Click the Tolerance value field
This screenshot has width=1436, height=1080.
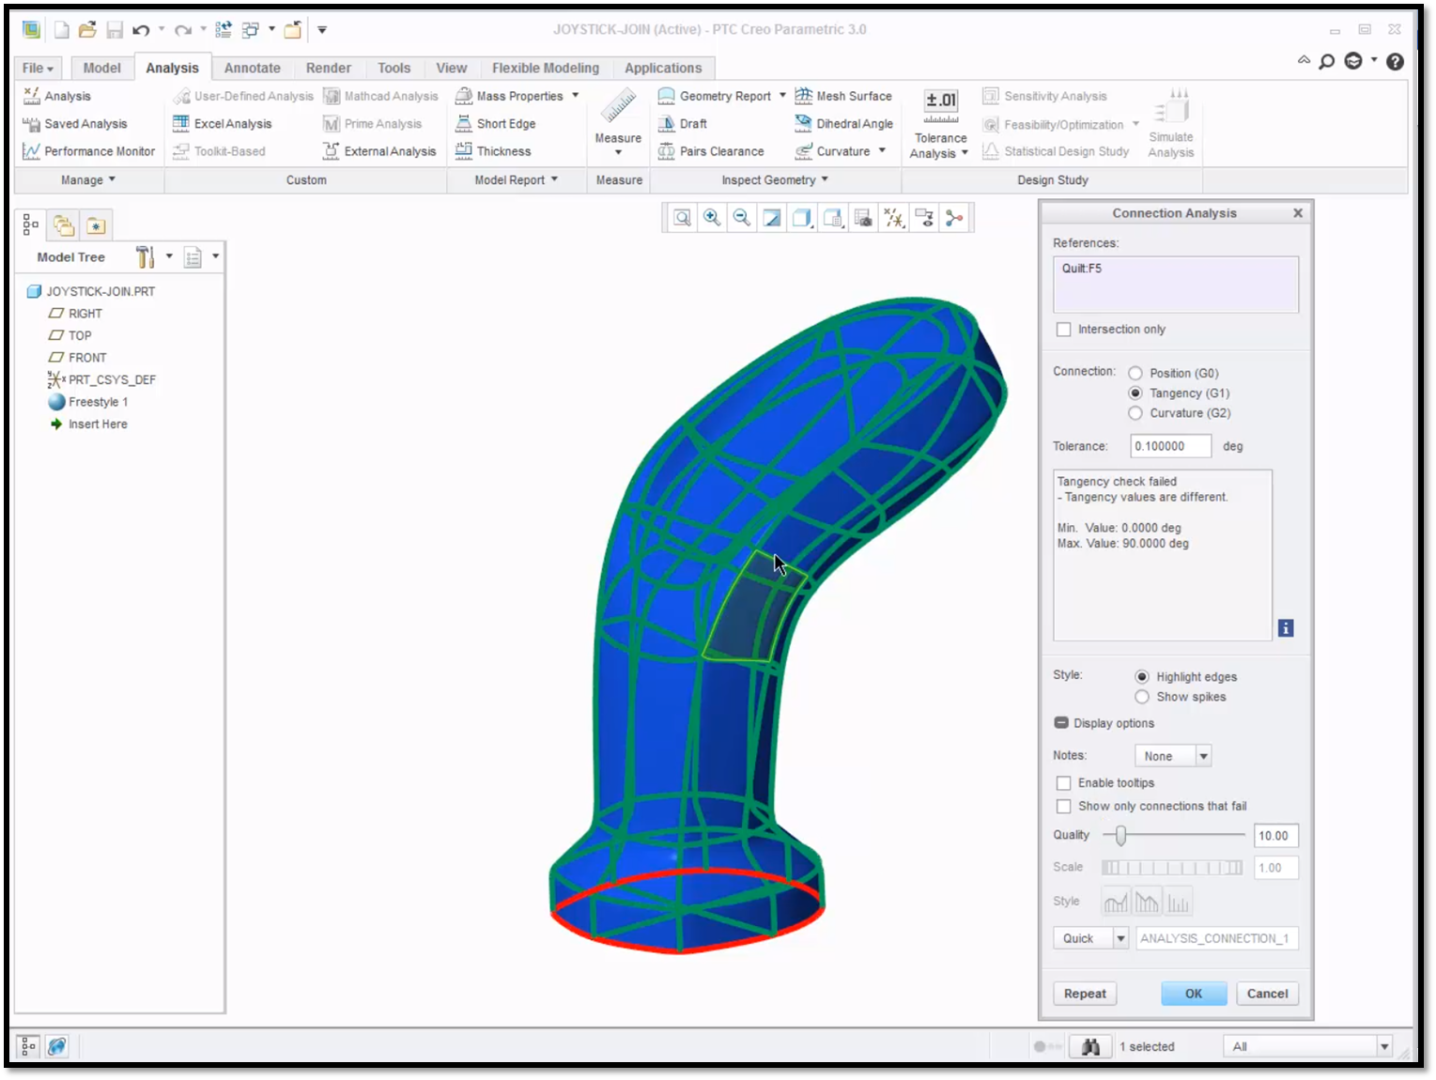(1170, 446)
